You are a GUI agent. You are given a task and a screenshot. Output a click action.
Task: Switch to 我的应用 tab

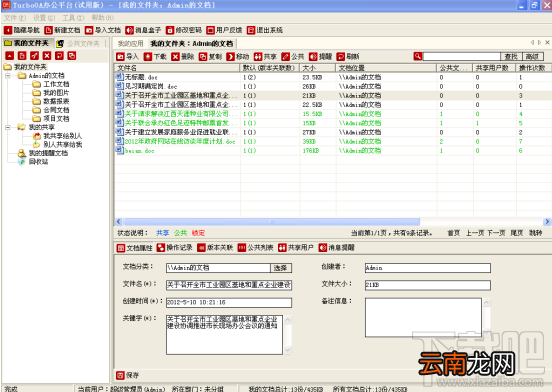tap(131, 44)
